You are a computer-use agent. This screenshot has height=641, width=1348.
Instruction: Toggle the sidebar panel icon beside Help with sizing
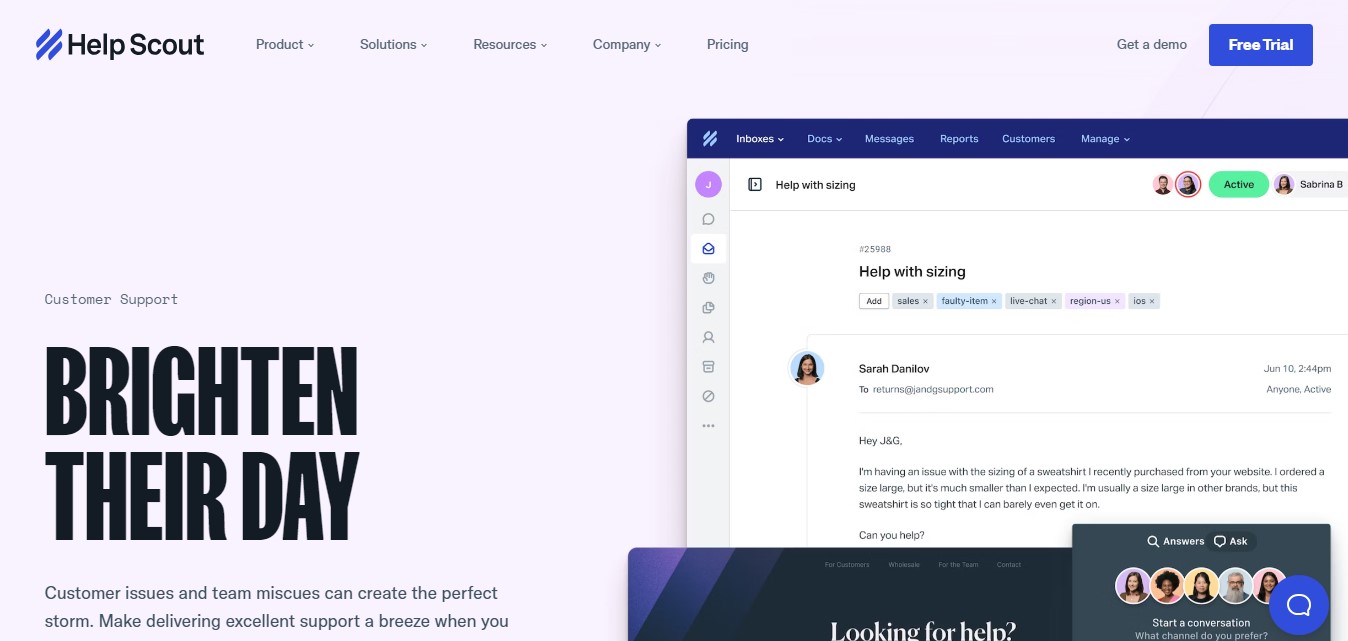755,185
